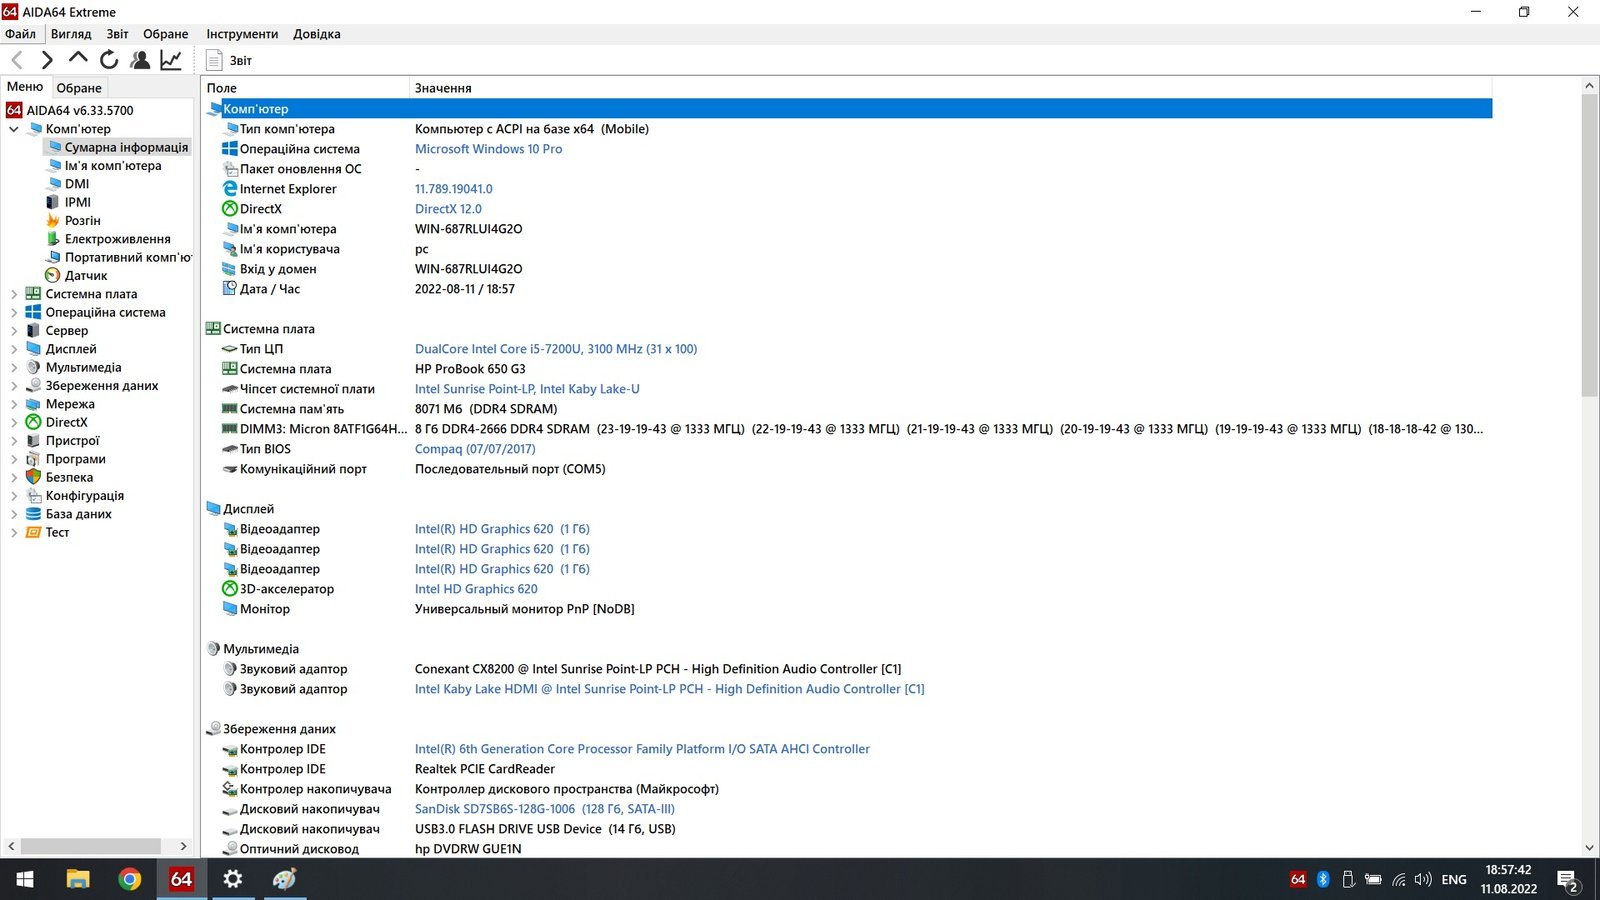The height and width of the screenshot is (900, 1600).
Task: Open Google Chrome from taskbar
Action: click(x=129, y=879)
